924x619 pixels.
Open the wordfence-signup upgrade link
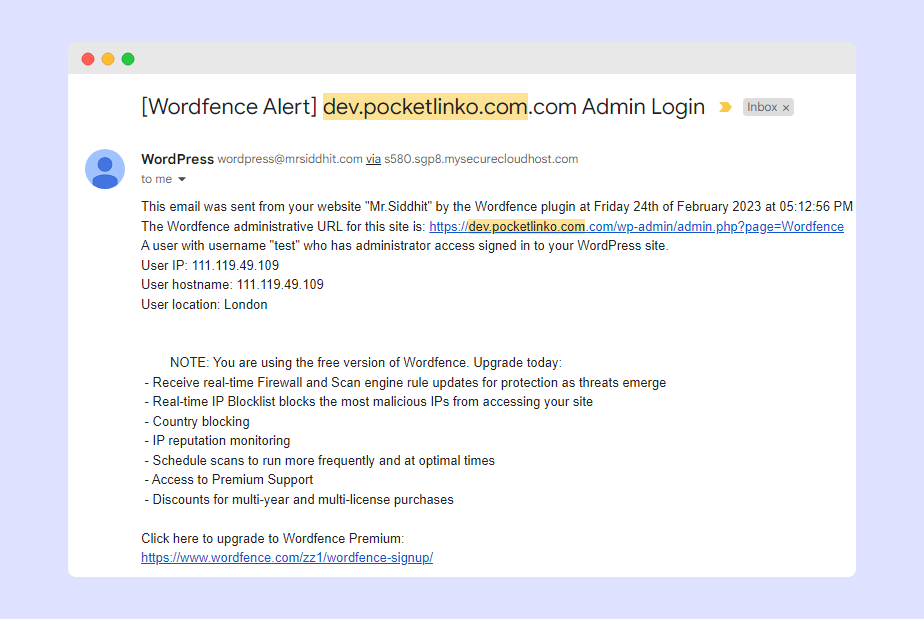coord(287,558)
